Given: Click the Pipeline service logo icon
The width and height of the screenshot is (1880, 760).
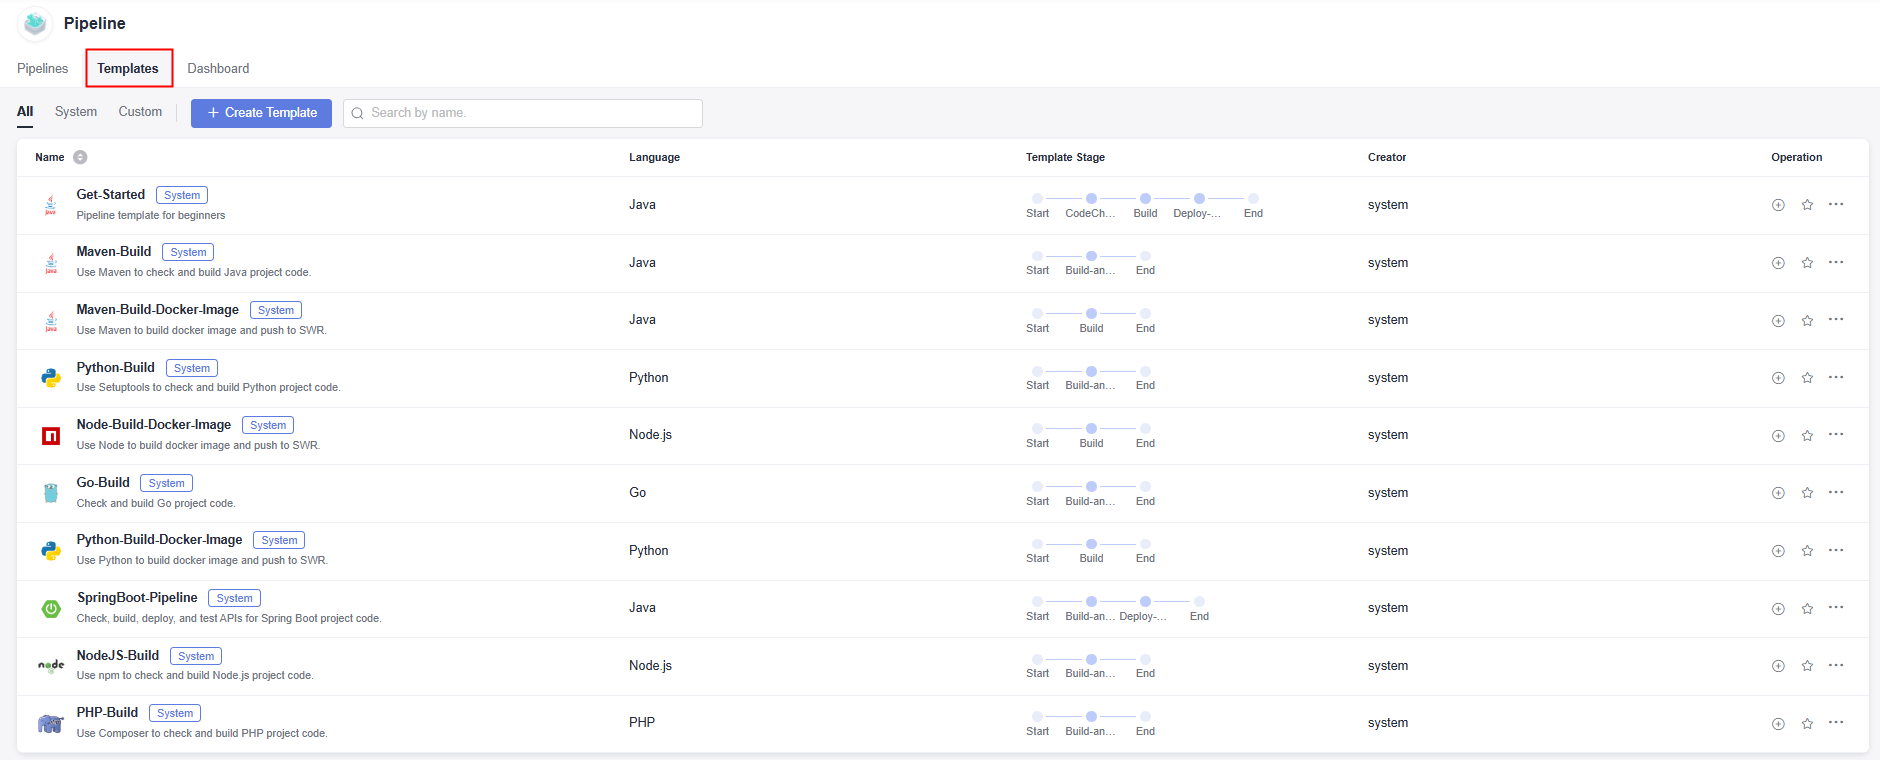Looking at the screenshot, I should pyautogui.click(x=36, y=23).
